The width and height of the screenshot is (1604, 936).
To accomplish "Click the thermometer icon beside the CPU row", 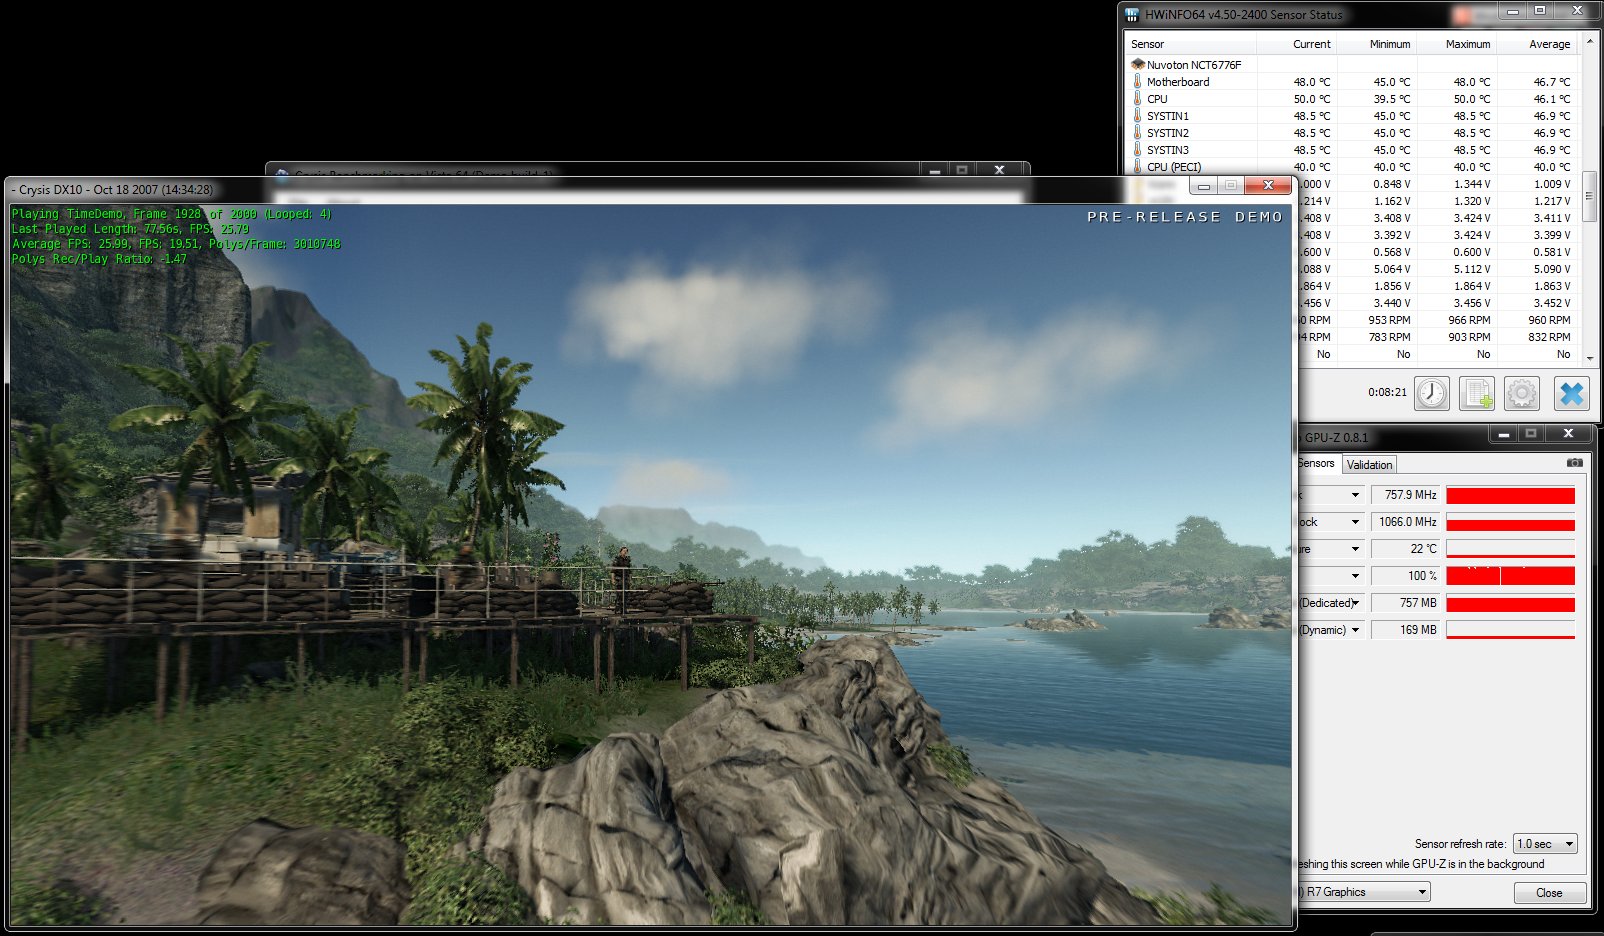I will 1137,98.
